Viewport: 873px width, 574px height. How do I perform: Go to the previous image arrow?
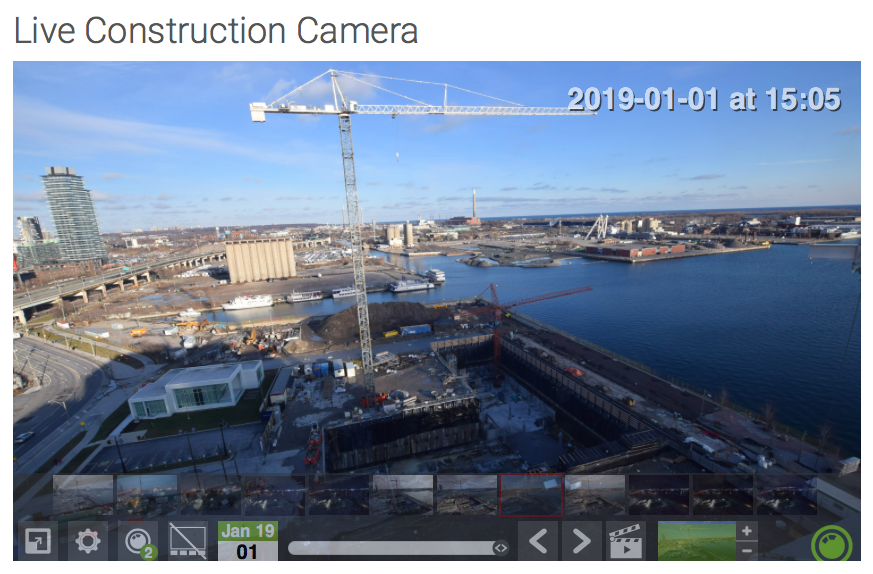pyautogui.click(x=538, y=541)
